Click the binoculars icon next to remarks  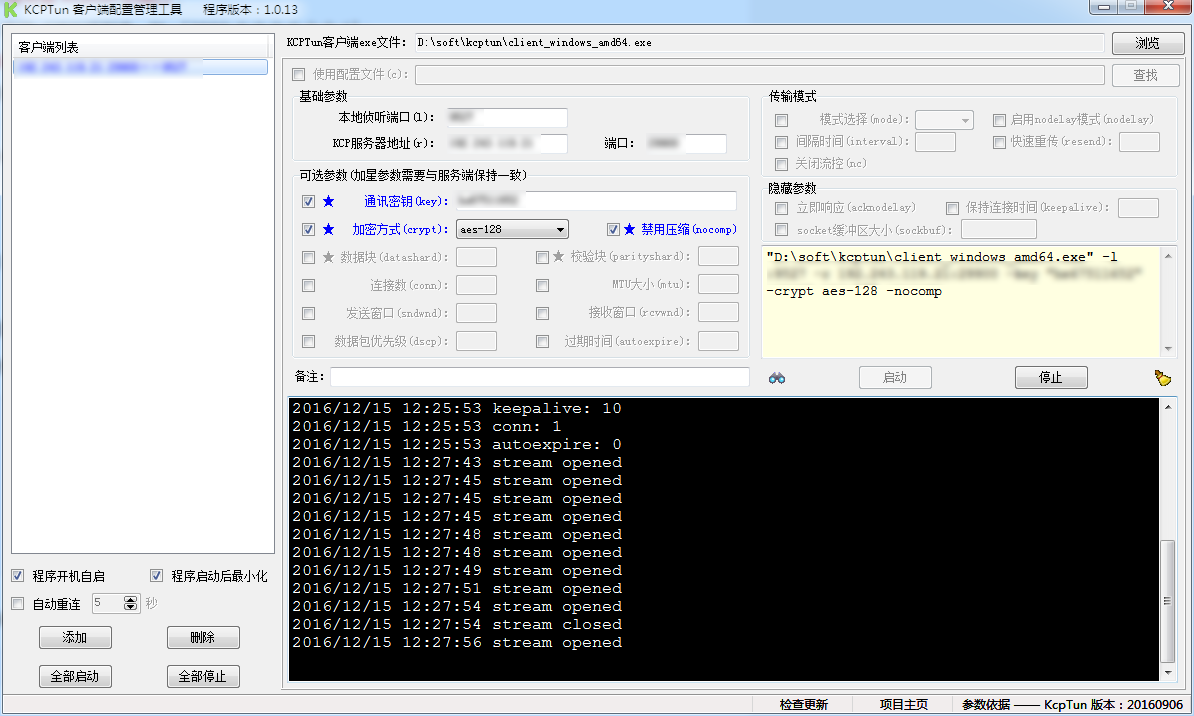pos(777,378)
